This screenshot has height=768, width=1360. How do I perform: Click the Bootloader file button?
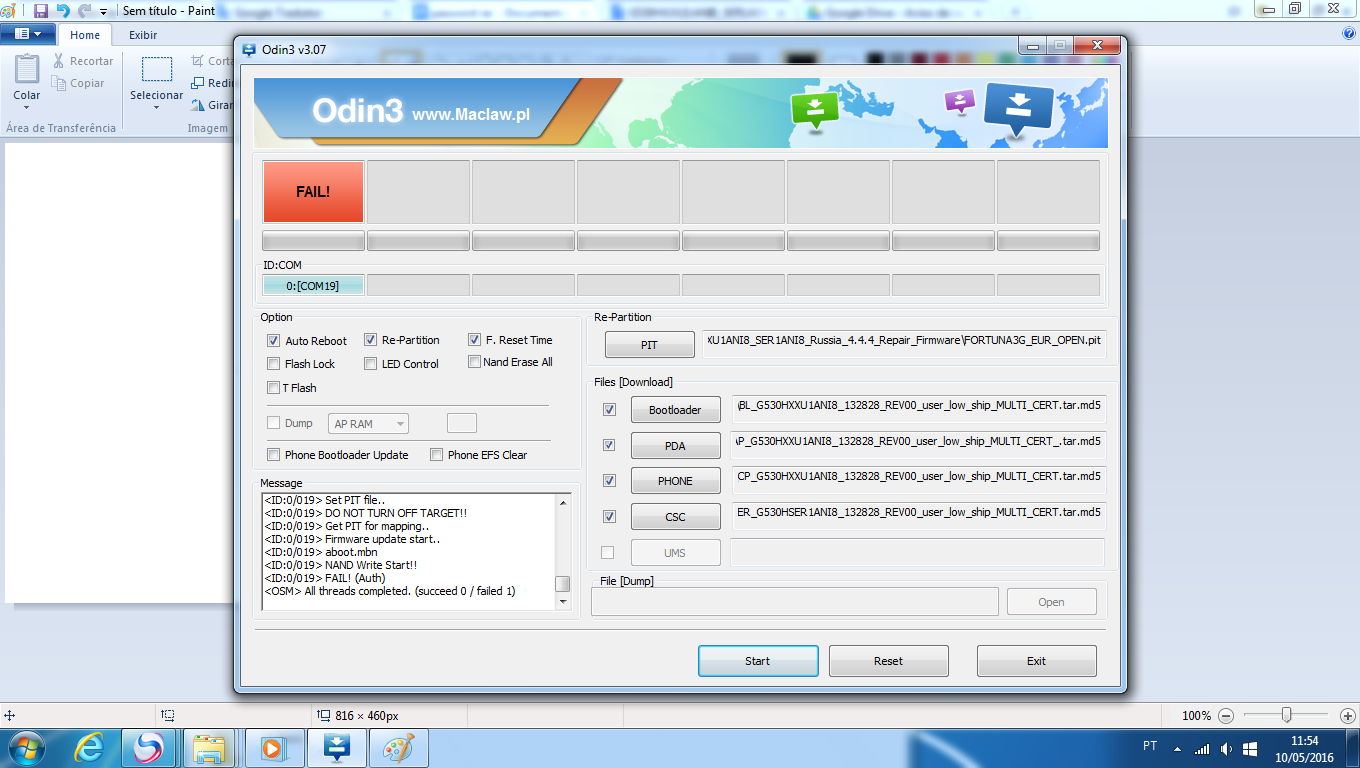(675, 410)
